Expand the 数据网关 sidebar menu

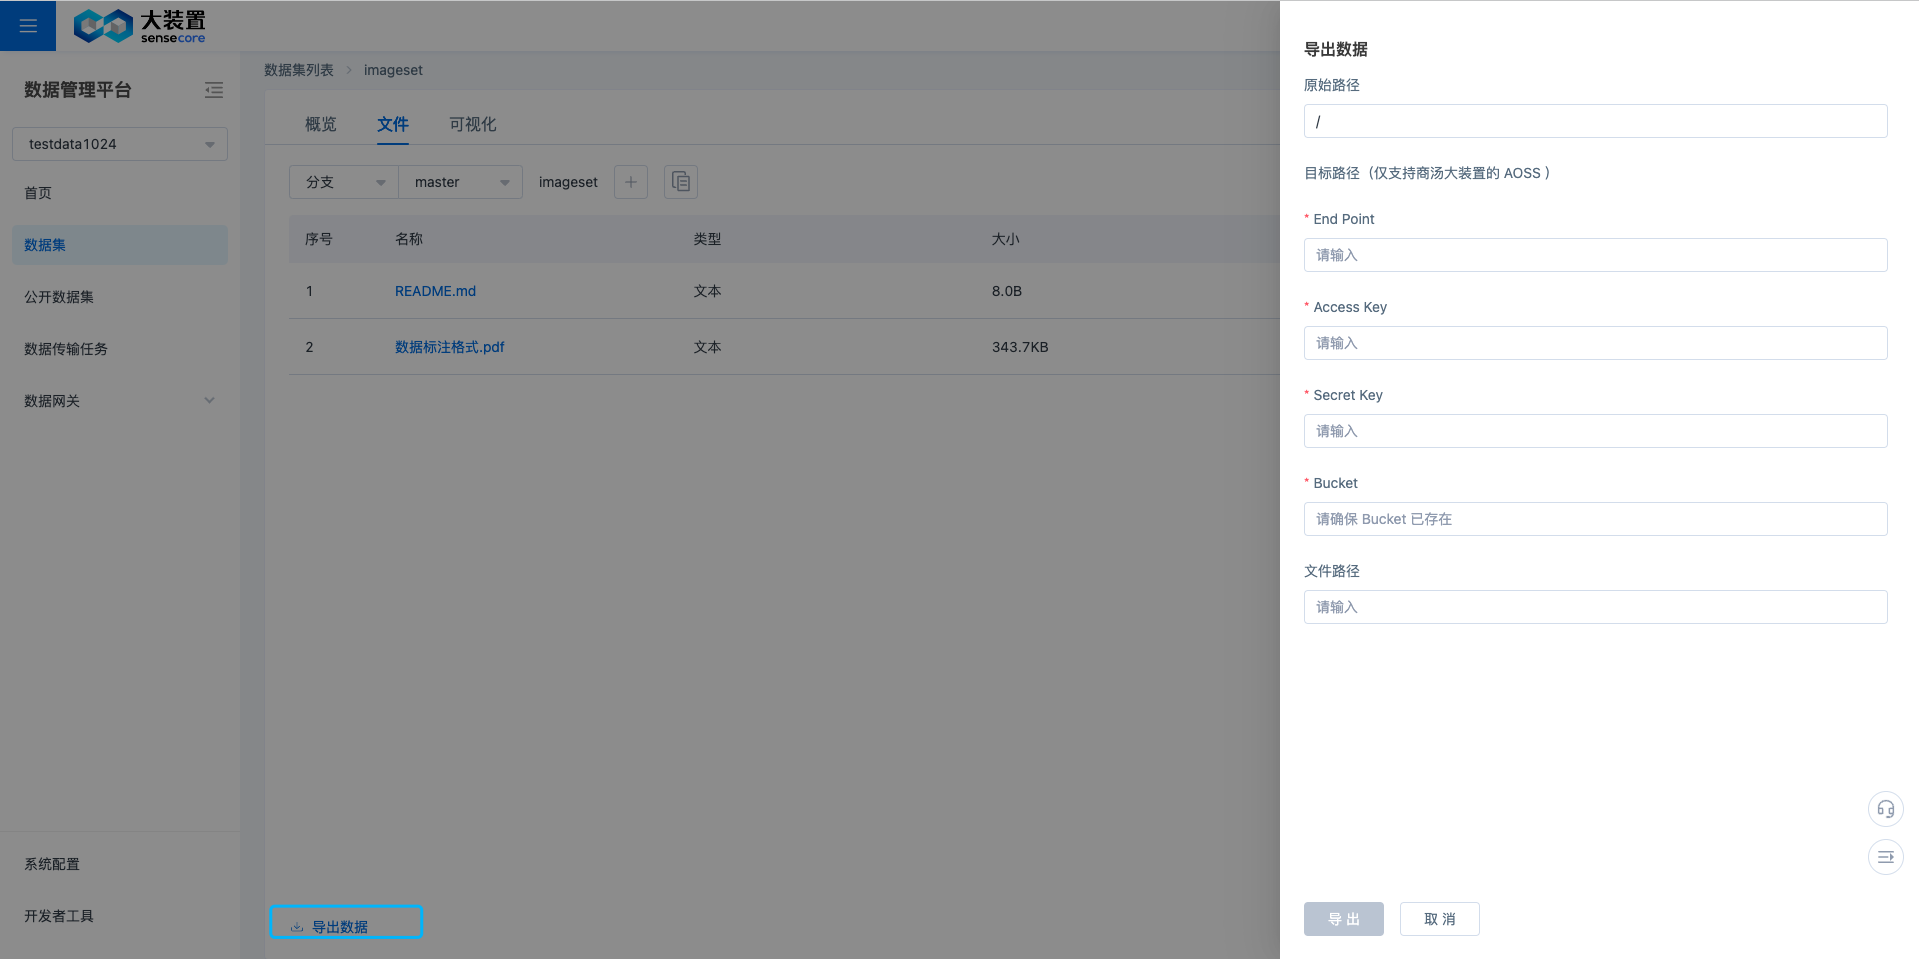tap(120, 401)
